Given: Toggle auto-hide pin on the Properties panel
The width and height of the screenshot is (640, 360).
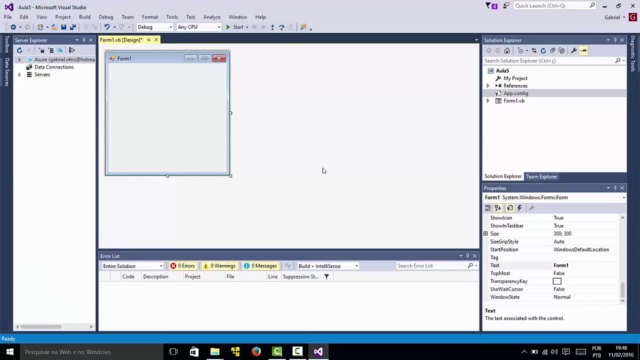Looking at the screenshot, I should point(615,188).
